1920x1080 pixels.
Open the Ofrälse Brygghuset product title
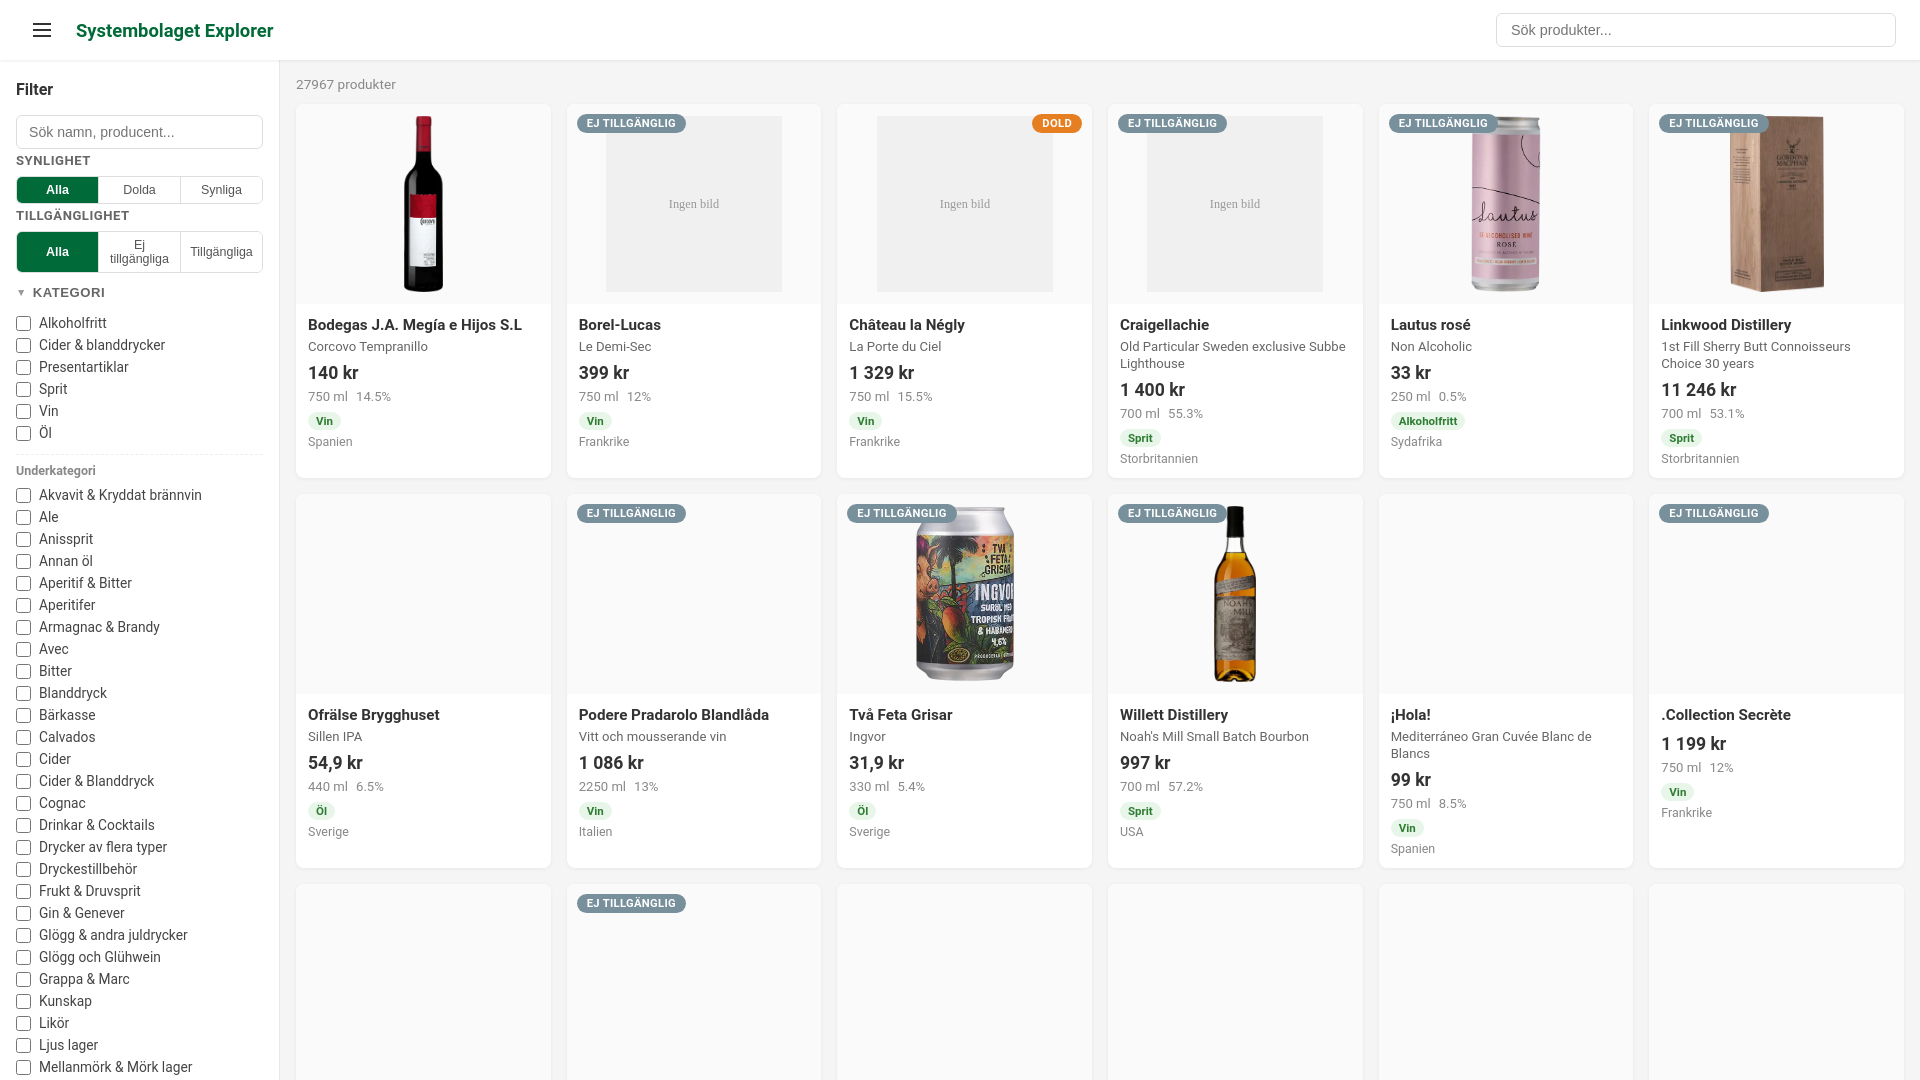[373, 715]
